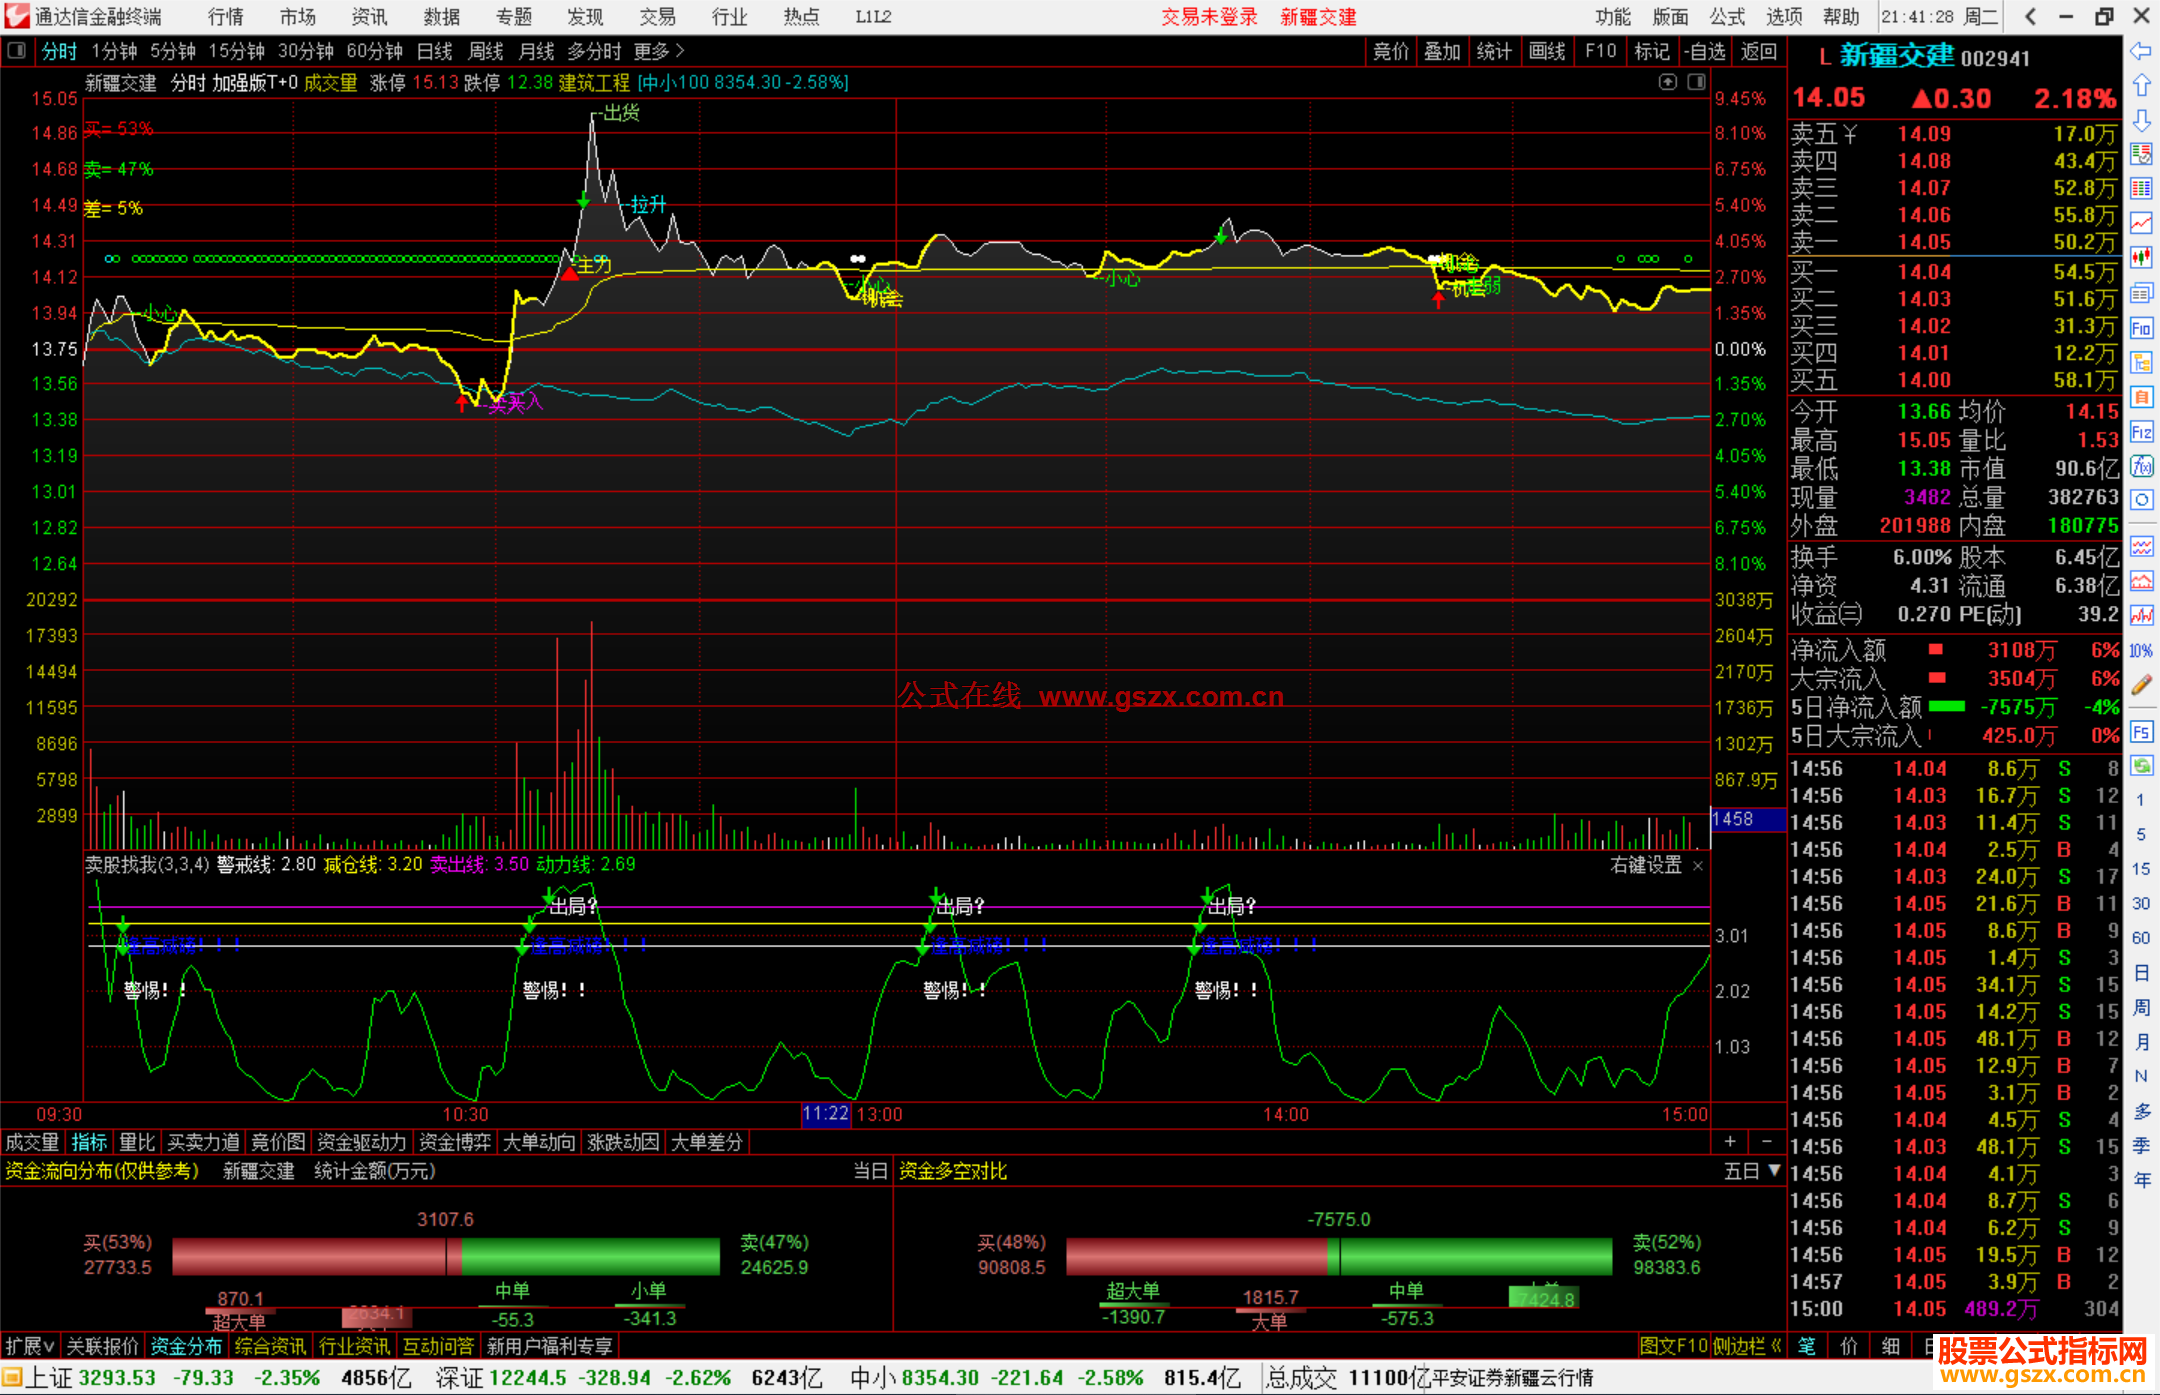Switch sidebar period to 5 minute

click(x=2141, y=834)
